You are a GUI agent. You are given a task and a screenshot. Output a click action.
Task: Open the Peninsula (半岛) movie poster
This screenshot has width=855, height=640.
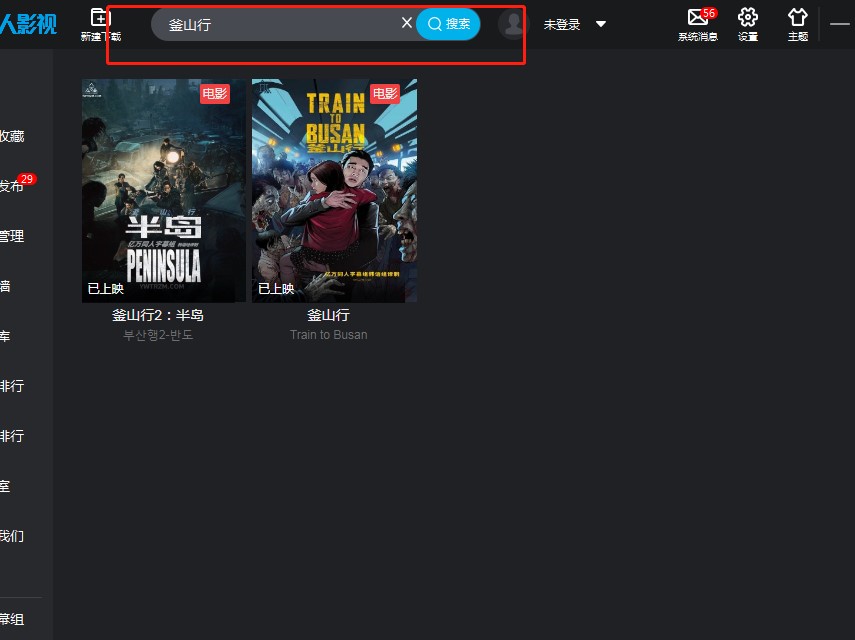164,191
